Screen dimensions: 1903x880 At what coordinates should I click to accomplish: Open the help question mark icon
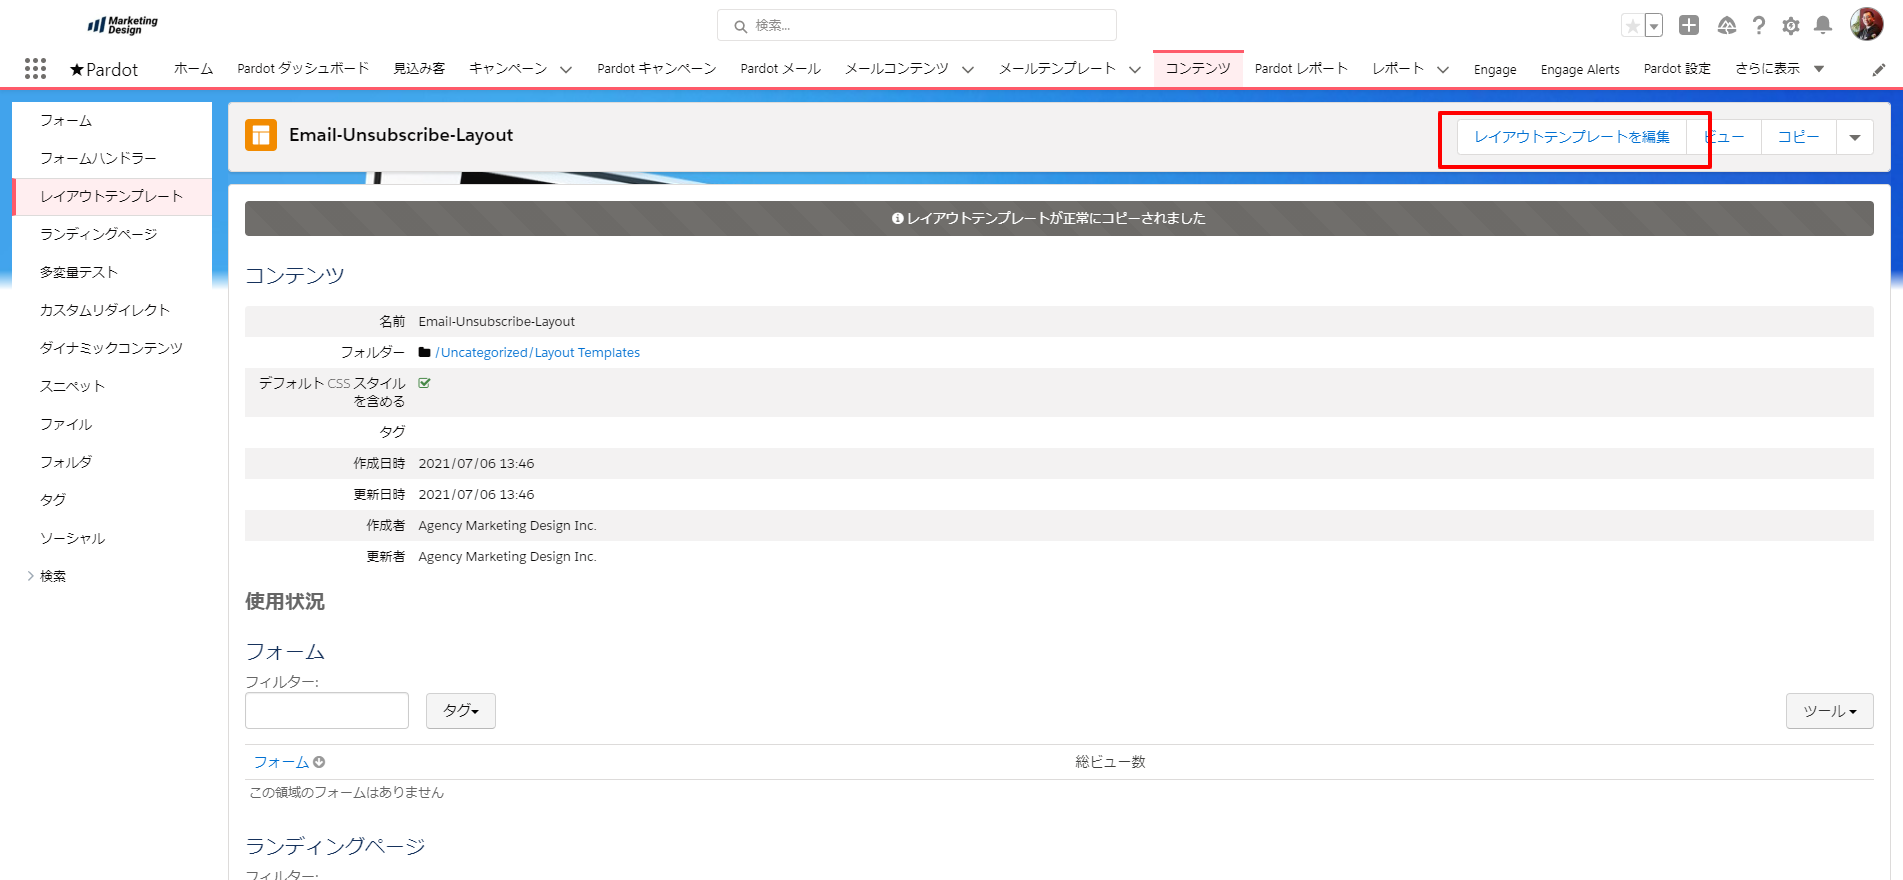point(1759,26)
